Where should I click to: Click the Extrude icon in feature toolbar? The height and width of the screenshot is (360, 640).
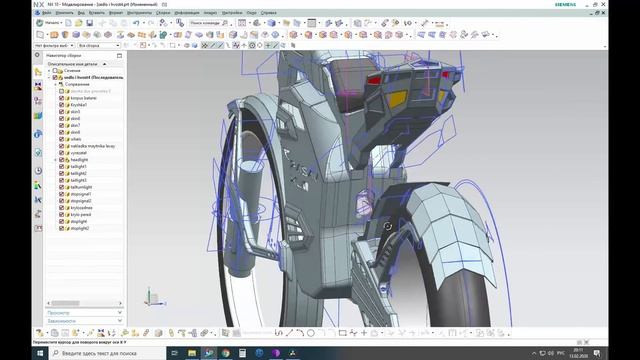(x=54, y=35)
